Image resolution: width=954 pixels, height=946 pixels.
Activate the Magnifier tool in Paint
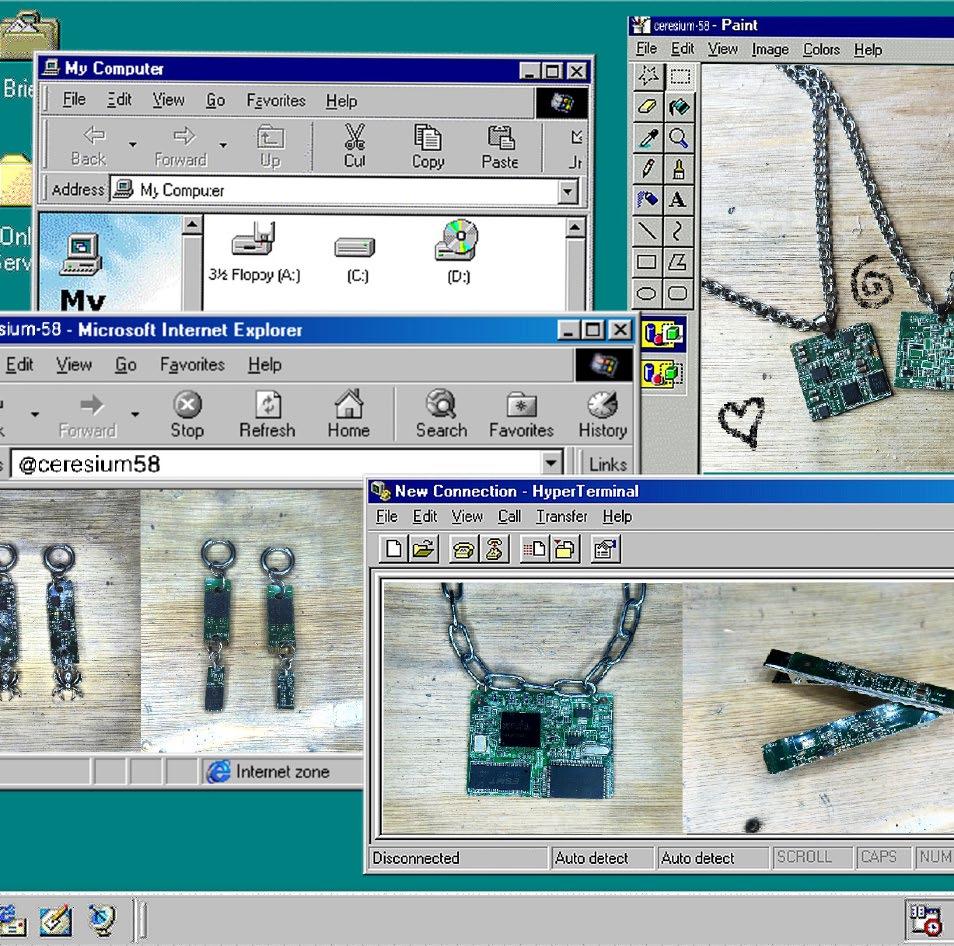[x=679, y=138]
